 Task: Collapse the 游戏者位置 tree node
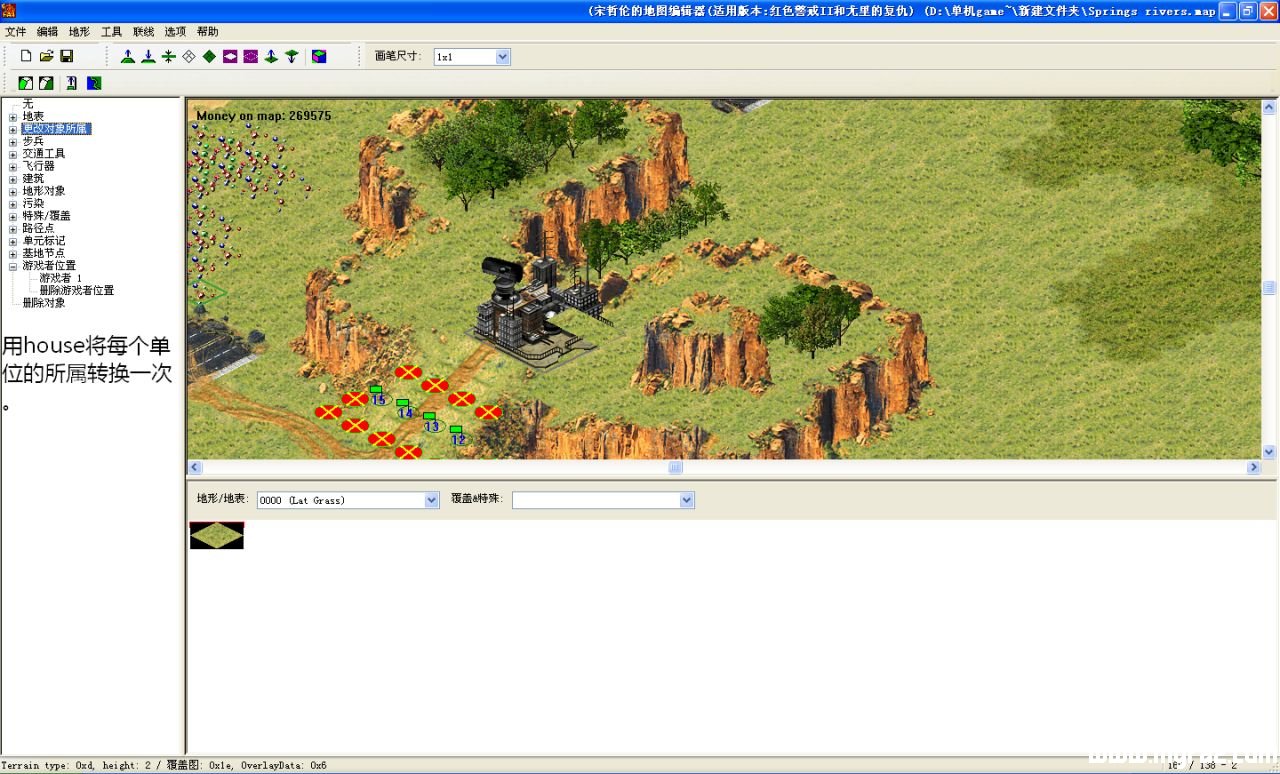point(13,266)
